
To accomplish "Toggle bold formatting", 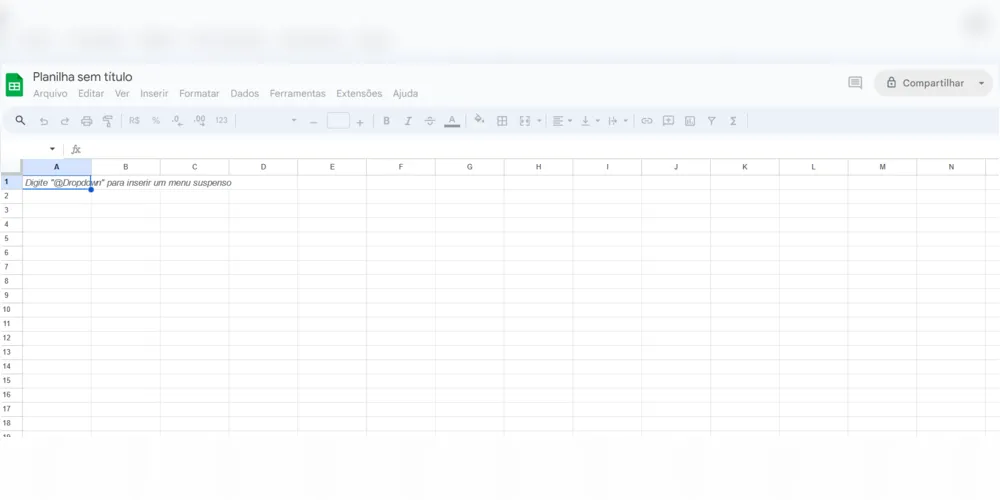I will 386,121.
